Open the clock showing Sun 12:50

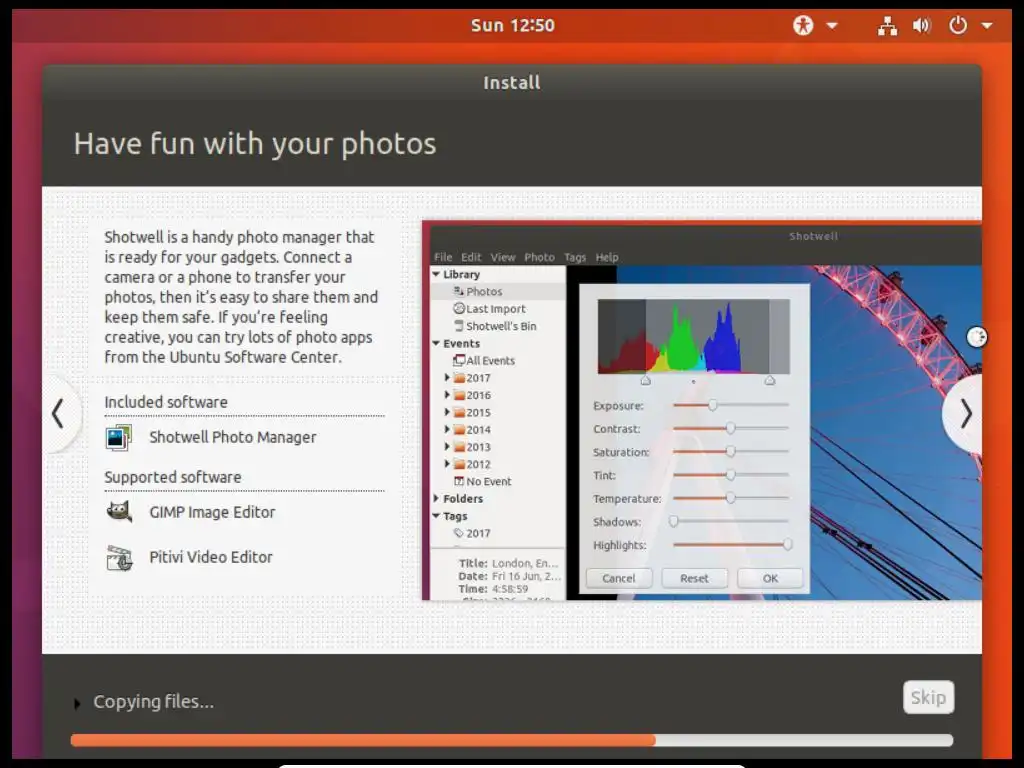513,25
